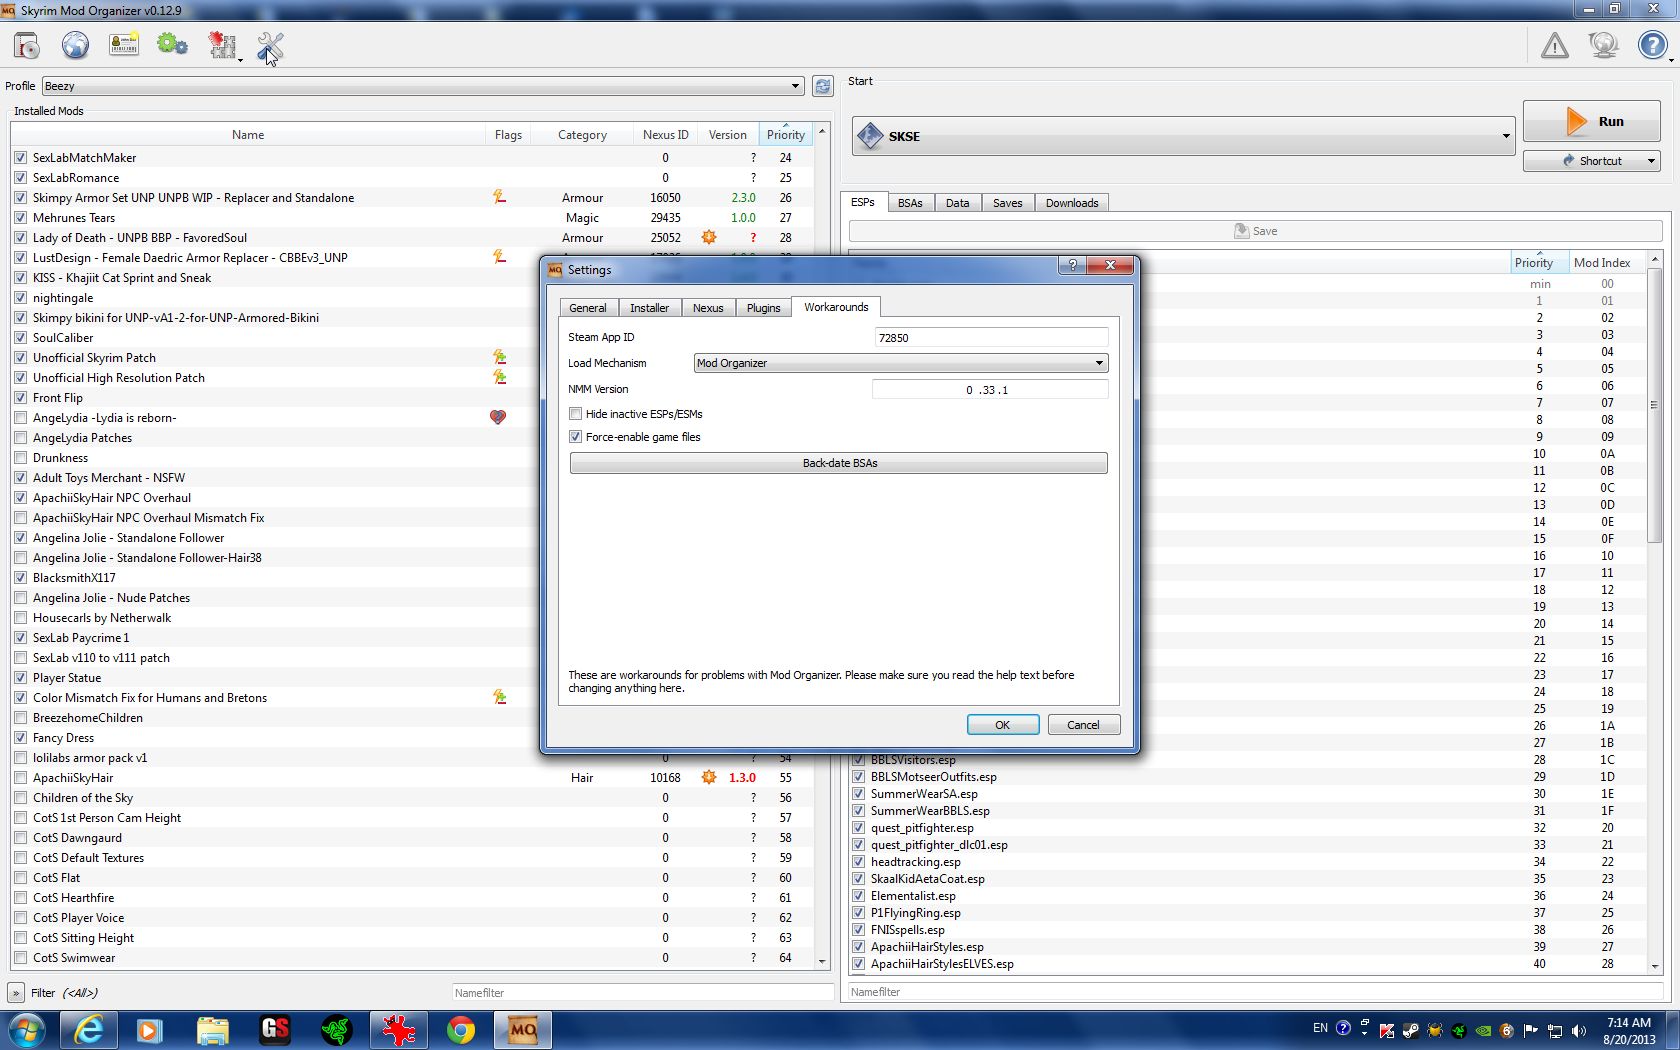The image size is (1680, 1050).
Task: Click OK in the Settings dialog
Action: click(1002, 725)
